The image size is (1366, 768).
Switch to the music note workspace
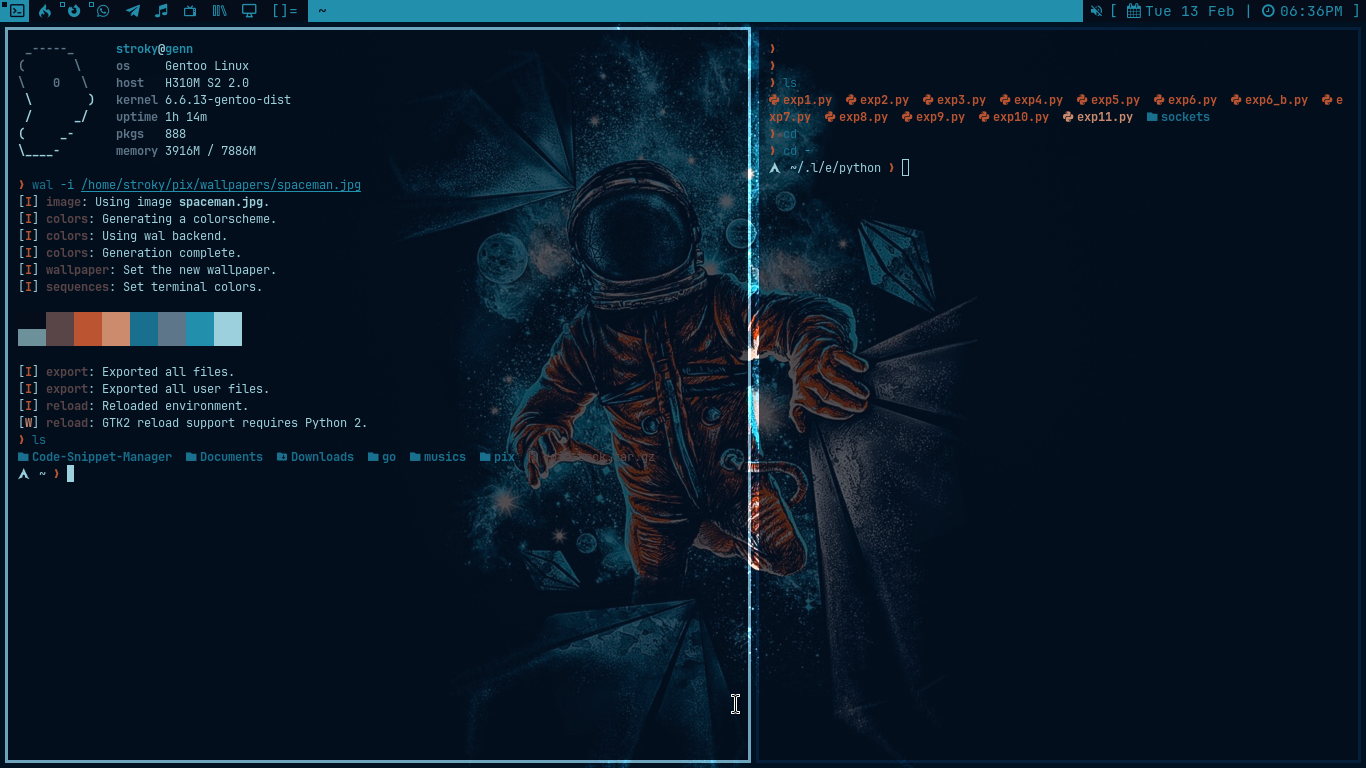(161, 11)
